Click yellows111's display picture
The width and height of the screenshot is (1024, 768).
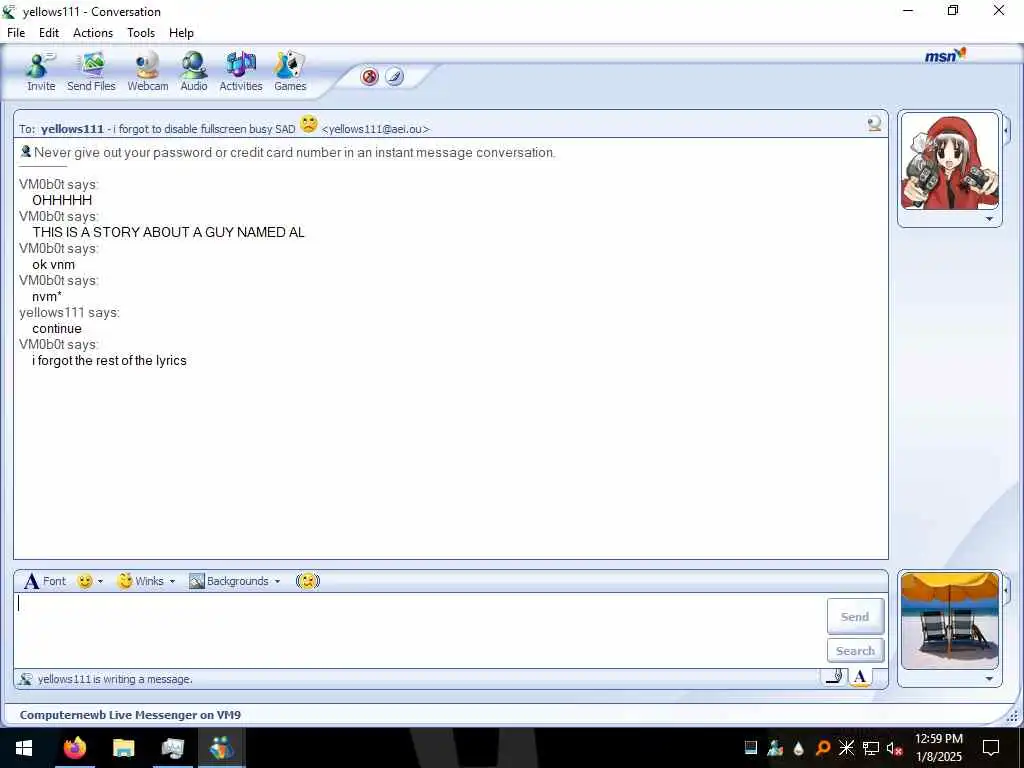click(x=950, y=161)
